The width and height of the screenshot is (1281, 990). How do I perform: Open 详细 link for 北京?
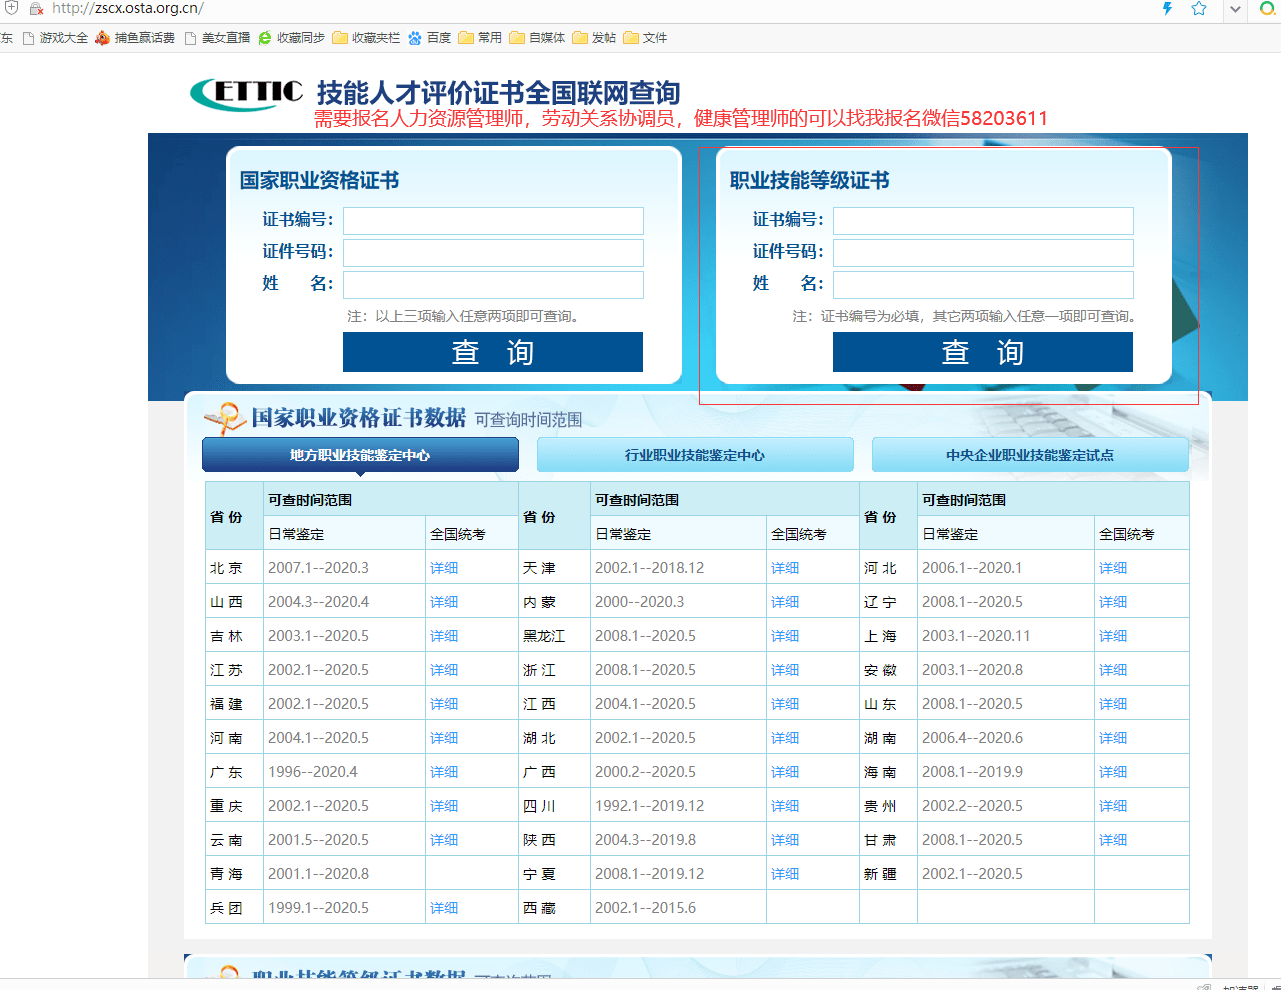click(444, 568)
